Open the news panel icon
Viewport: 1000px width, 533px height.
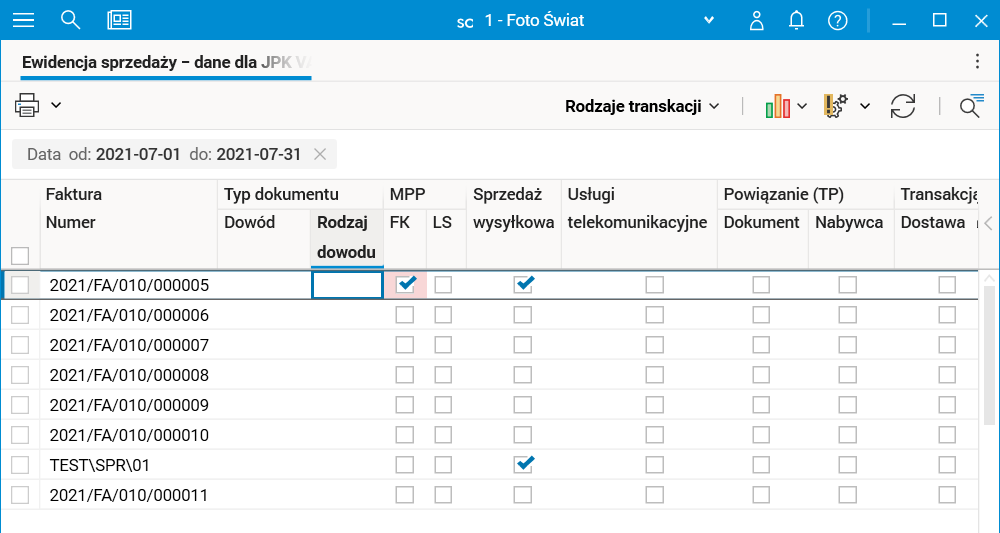(x=120, y=20)
